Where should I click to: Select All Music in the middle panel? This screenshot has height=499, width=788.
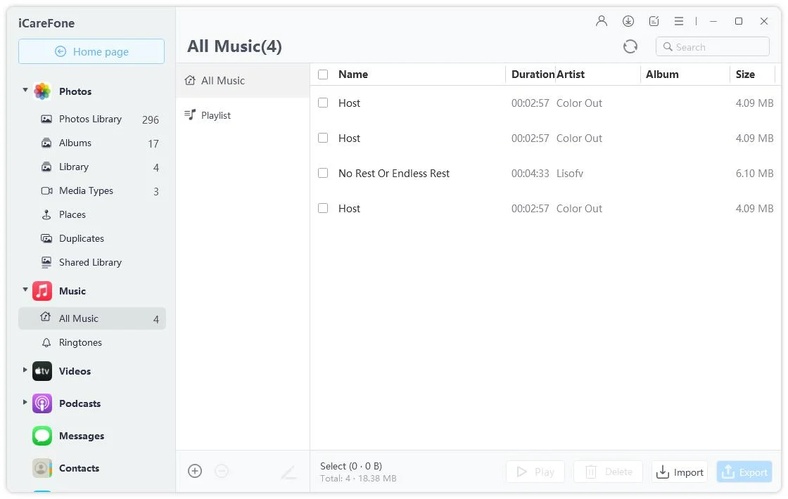click(243, 80)
